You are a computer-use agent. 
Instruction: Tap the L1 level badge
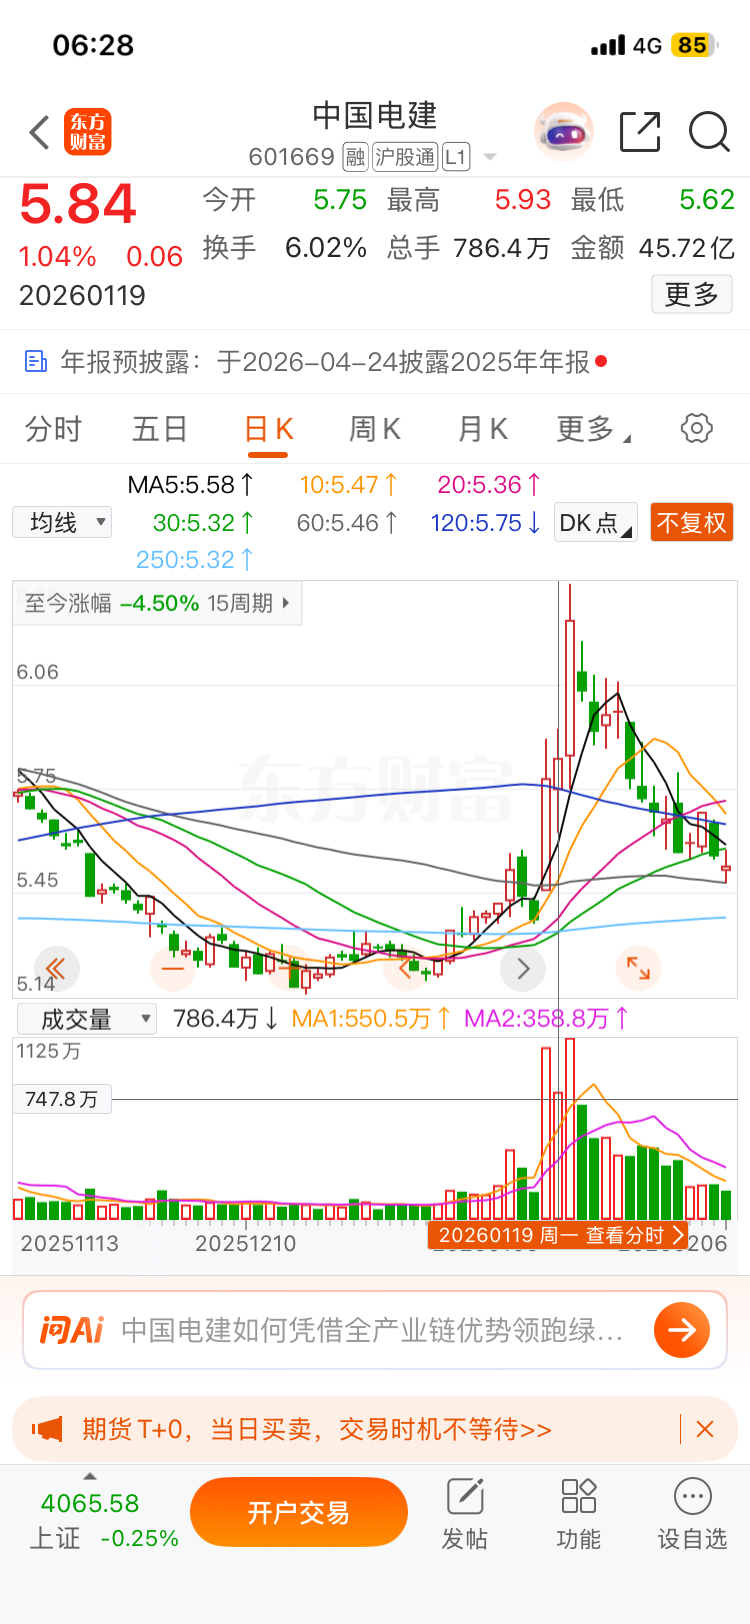[x=455, y=157]
